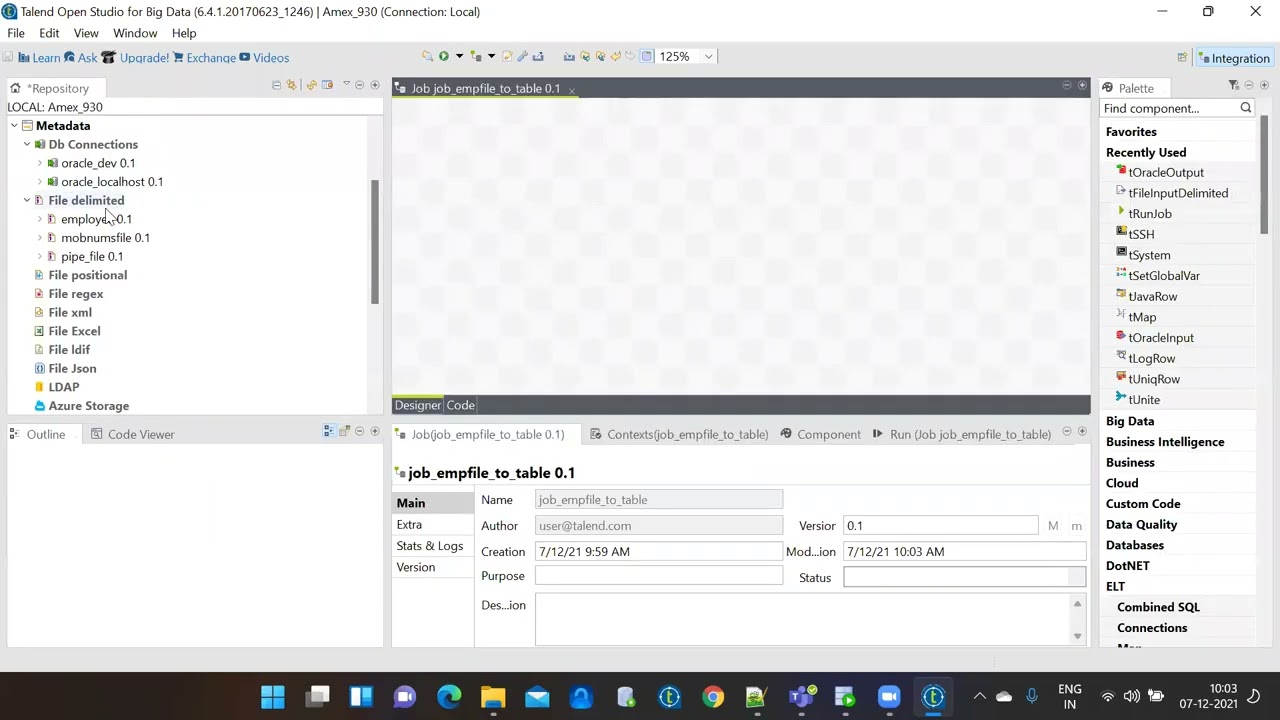Click the Refresh icon in Repository toolbar
The width and height of the screenshot is (1280, 720).
311,85
